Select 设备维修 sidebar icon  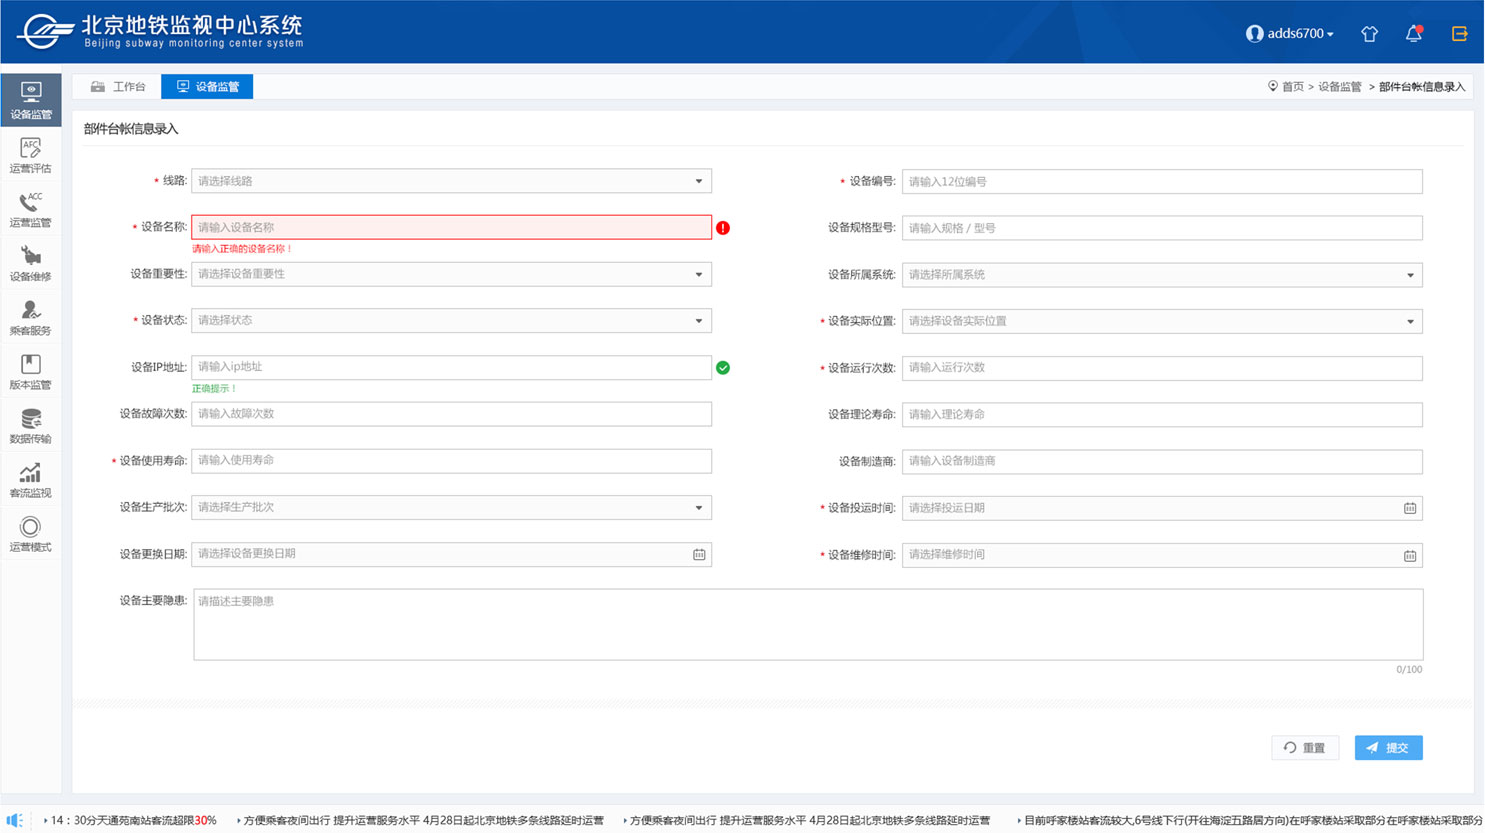pos(31,263)
